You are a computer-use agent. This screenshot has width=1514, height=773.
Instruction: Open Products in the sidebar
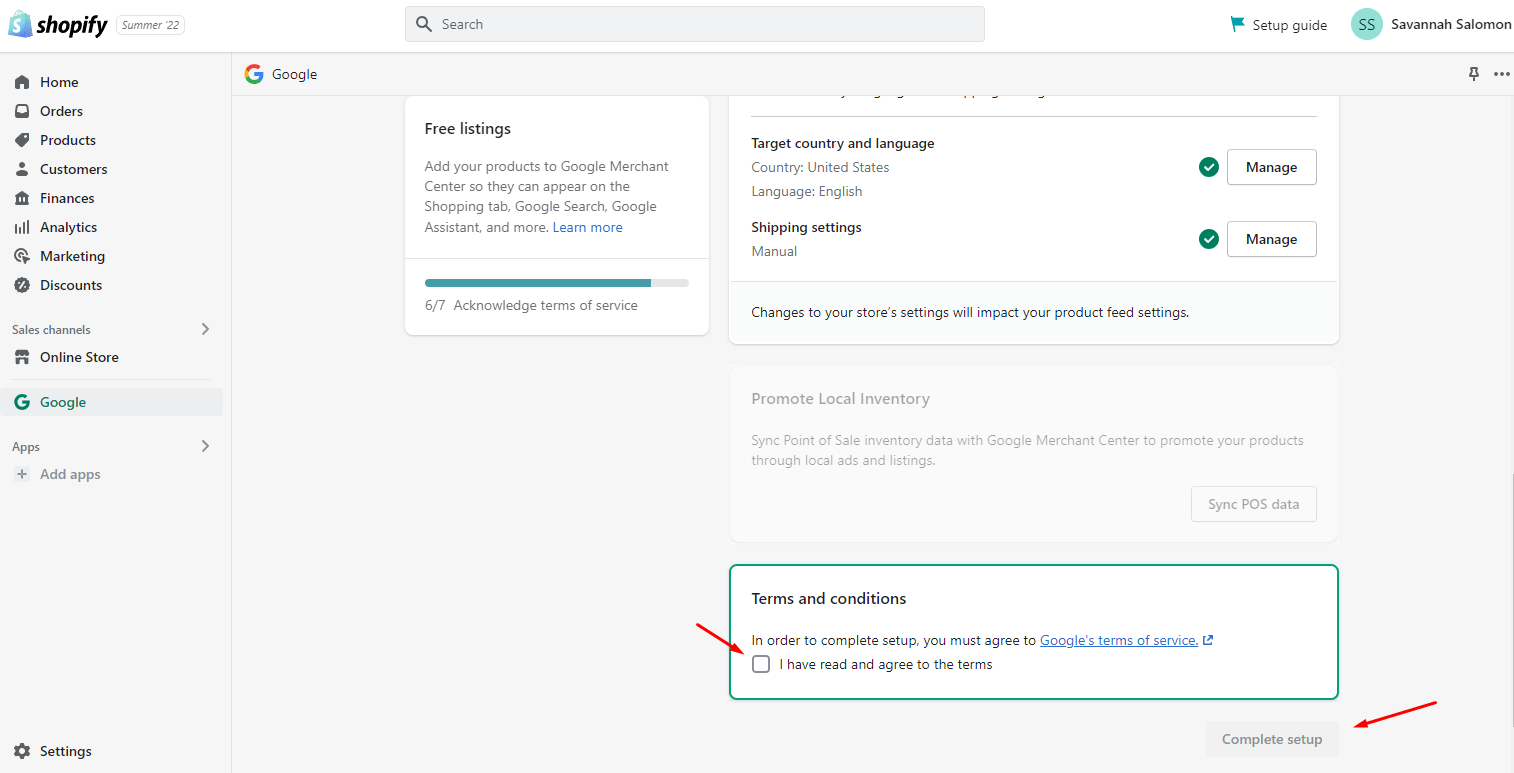68,140
